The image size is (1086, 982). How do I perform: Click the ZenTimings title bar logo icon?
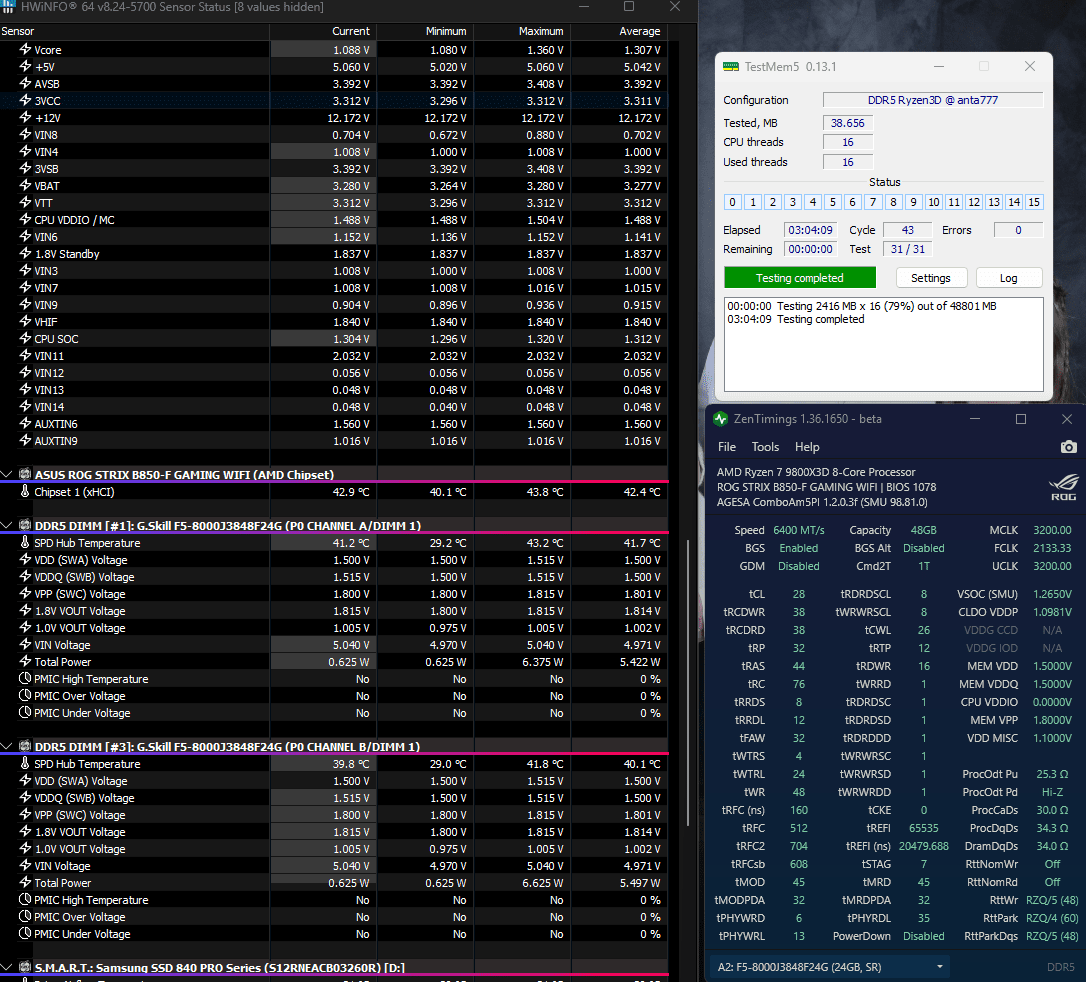click(720, 419)
